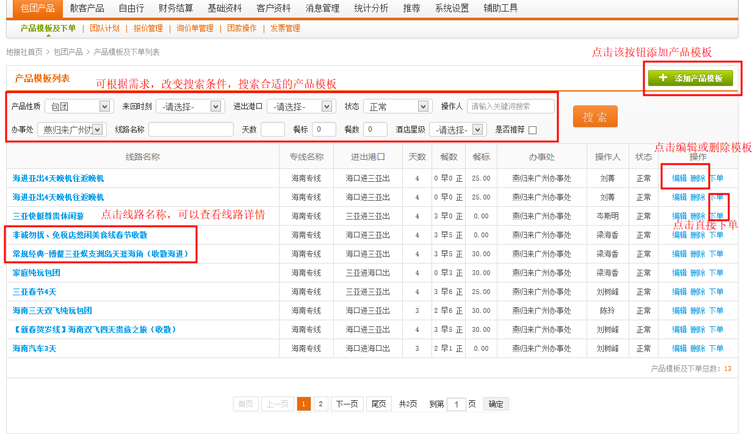
Task: Go to page 2 in pagination
Action: coord(320,404)
